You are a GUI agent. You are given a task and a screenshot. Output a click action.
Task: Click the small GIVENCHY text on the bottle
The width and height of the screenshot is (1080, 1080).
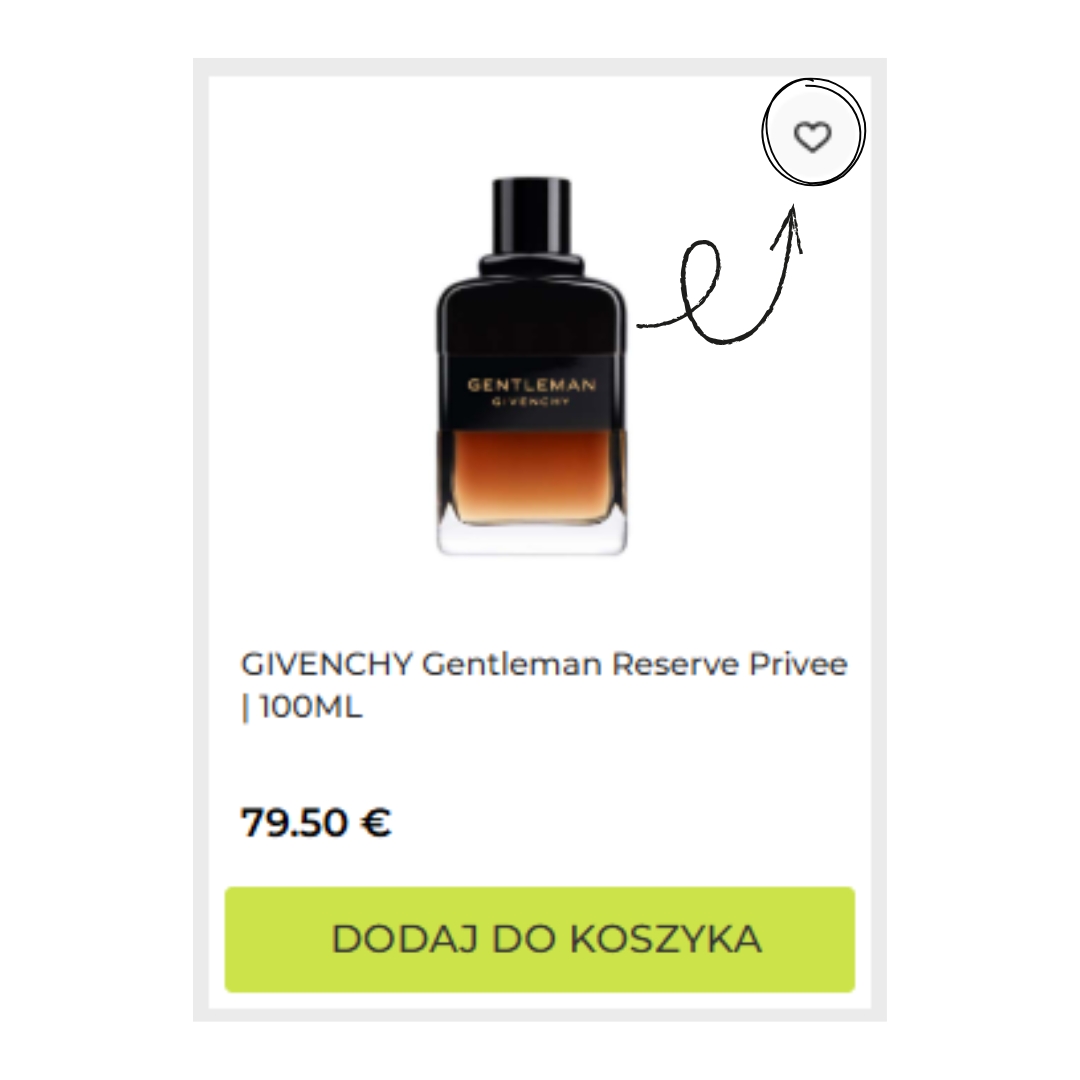(532, 402)
